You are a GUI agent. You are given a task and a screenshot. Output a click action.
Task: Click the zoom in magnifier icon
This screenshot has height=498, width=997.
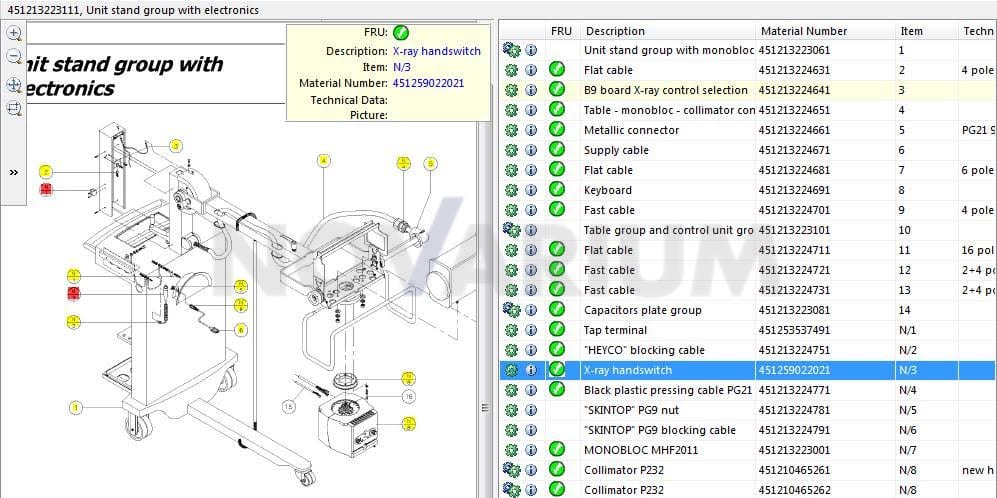(13, 33)
